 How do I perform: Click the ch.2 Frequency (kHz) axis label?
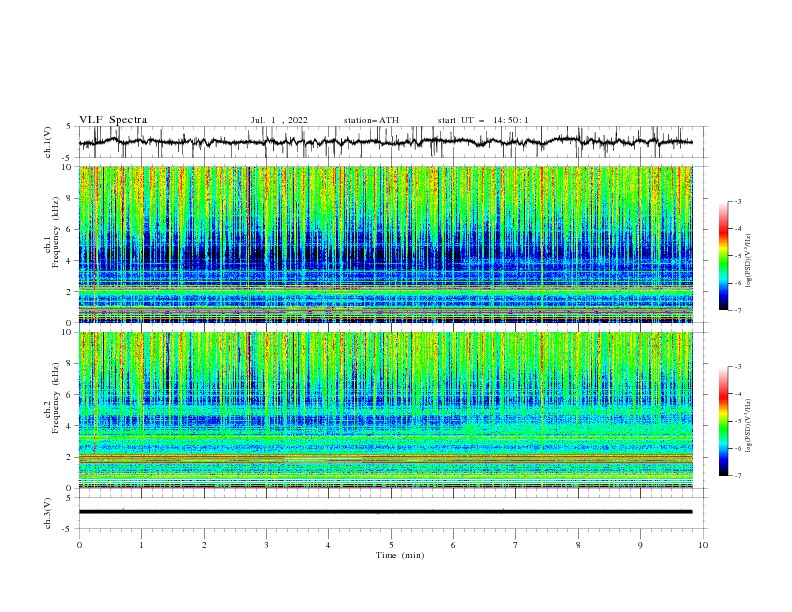tap(52, 398)
